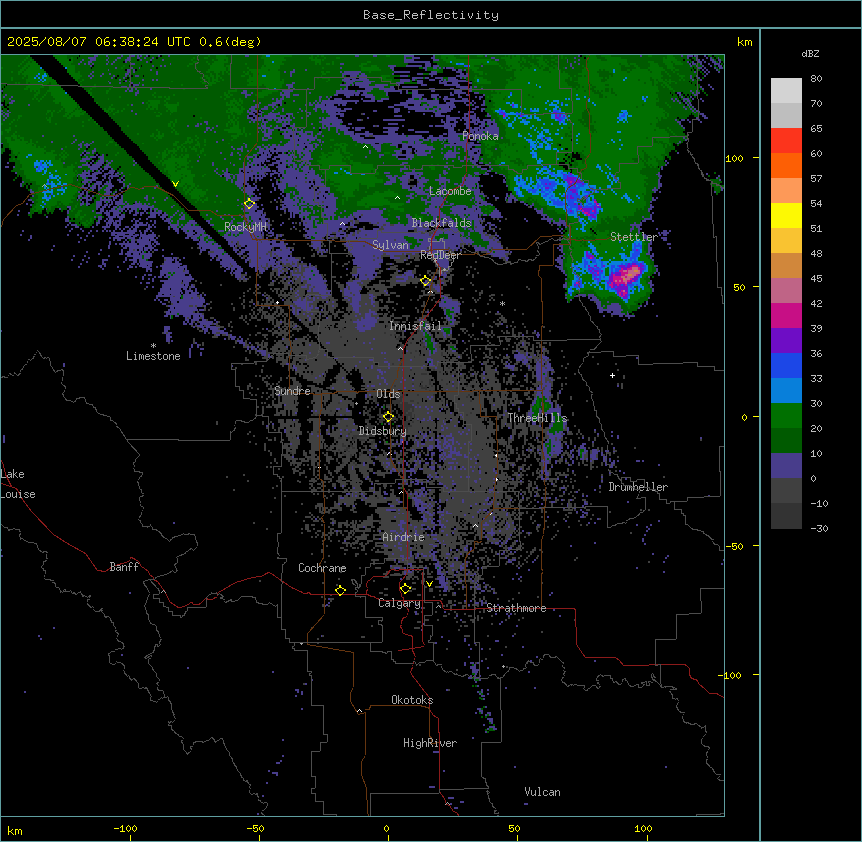Image resolution: width=862 pixels, height=842 pixels.
Task: Click the Airdrie town label
Action: (403, 537)
